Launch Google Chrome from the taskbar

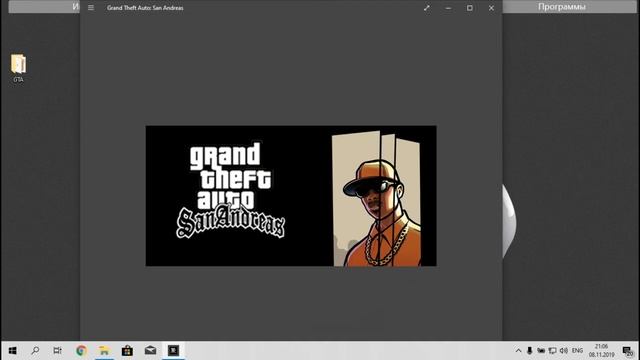click(x=81, y=351)
